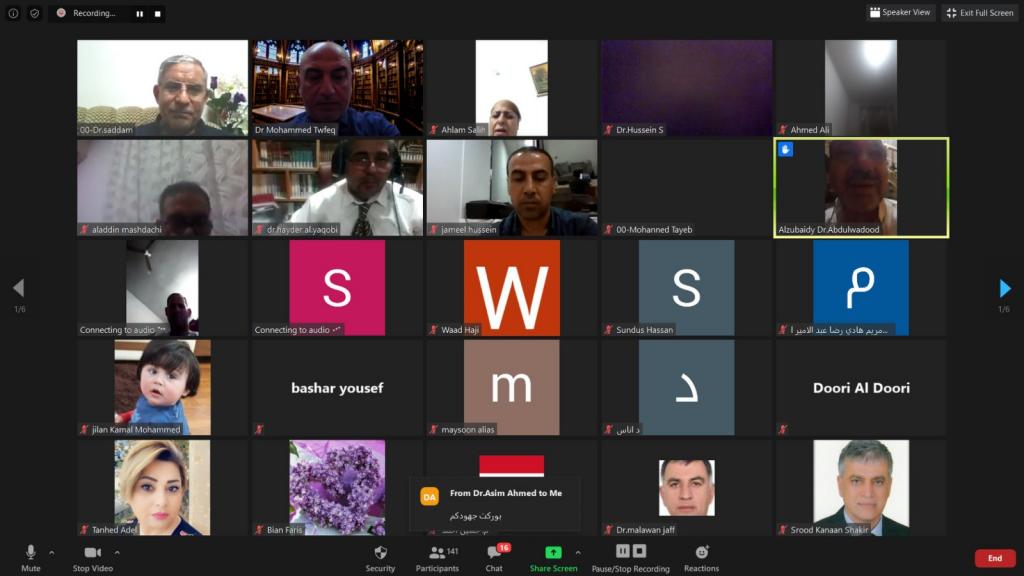Viewport: 1024px width, 576px height.
Task: Click the encryption shield icon at top
Action: pyautogui.click(x=35, y=13)
